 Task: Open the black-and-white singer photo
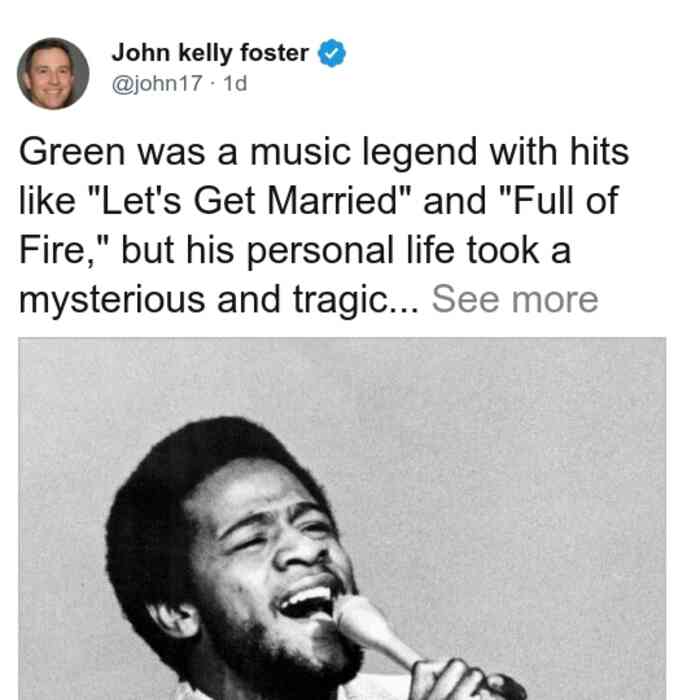(x=342, y=518)
